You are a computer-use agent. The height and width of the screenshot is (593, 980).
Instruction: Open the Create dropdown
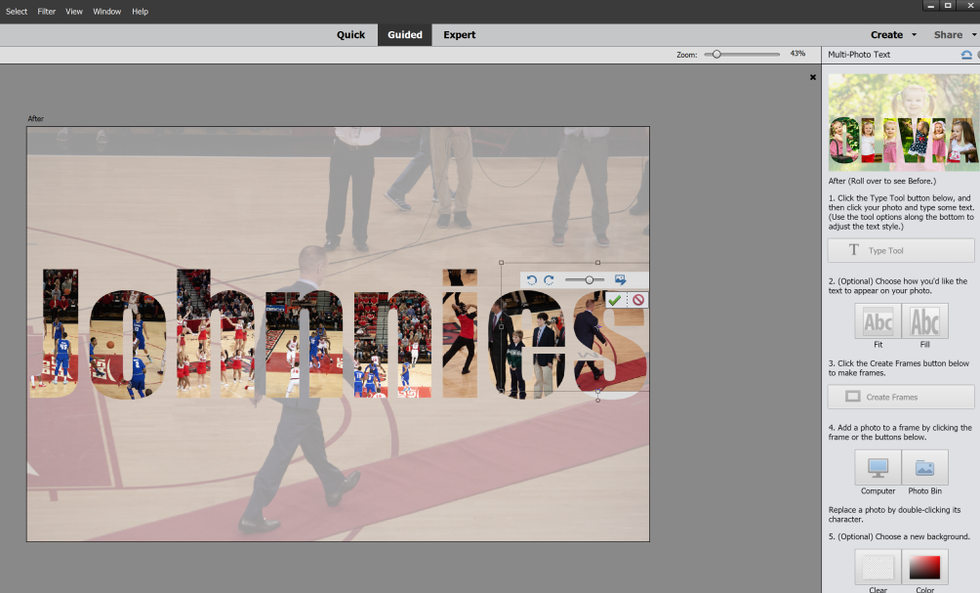[893, 35]
